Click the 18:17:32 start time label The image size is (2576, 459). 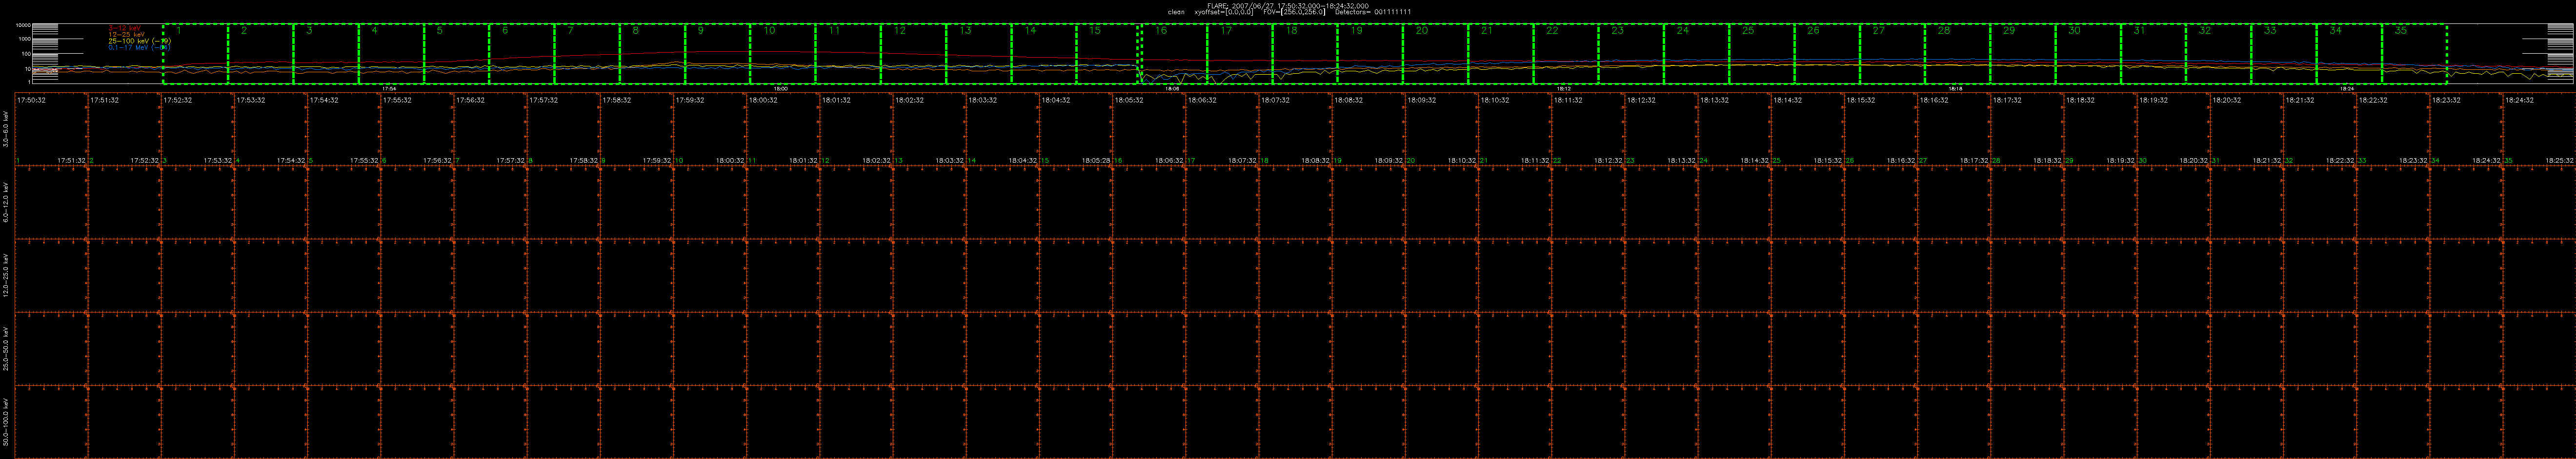[x=2006, y=100]
